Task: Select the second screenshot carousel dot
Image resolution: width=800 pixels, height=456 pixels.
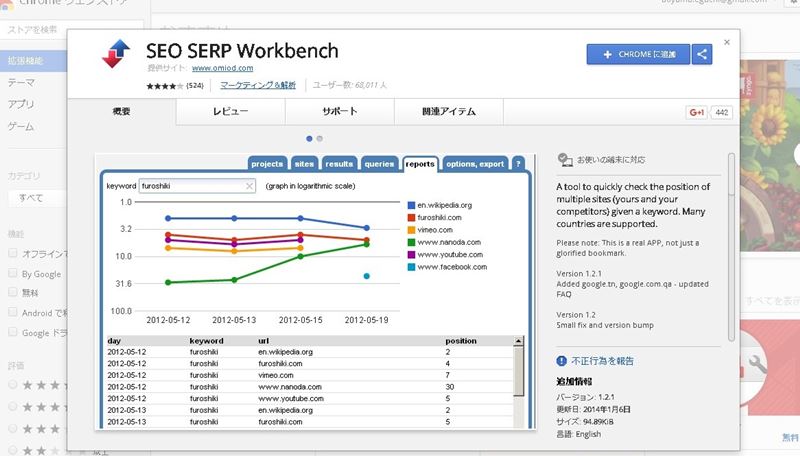Action: coord(319,138)
